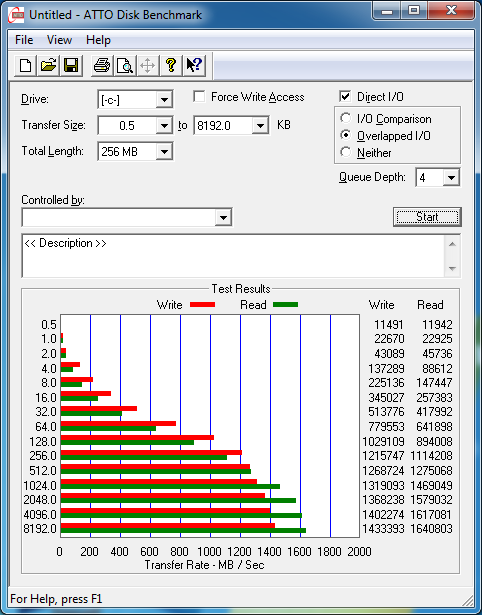Viewport: 482px width, 615px height.
Task: Click the Description box scroll up arrow
Action: coord(452,244)
